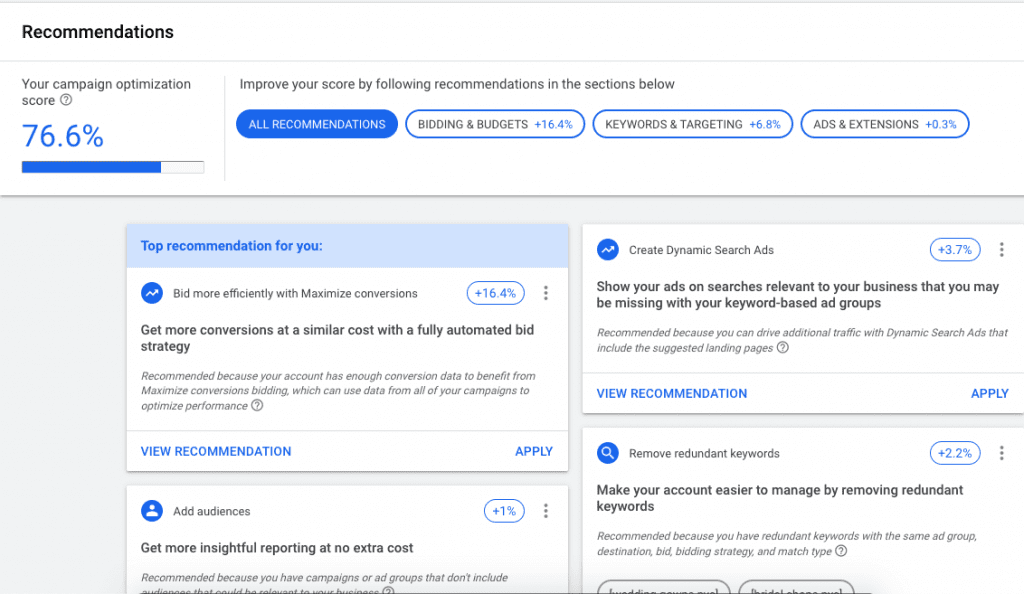
Task: Click the +3.7% score badge
Action: click(x=955, y=249)
